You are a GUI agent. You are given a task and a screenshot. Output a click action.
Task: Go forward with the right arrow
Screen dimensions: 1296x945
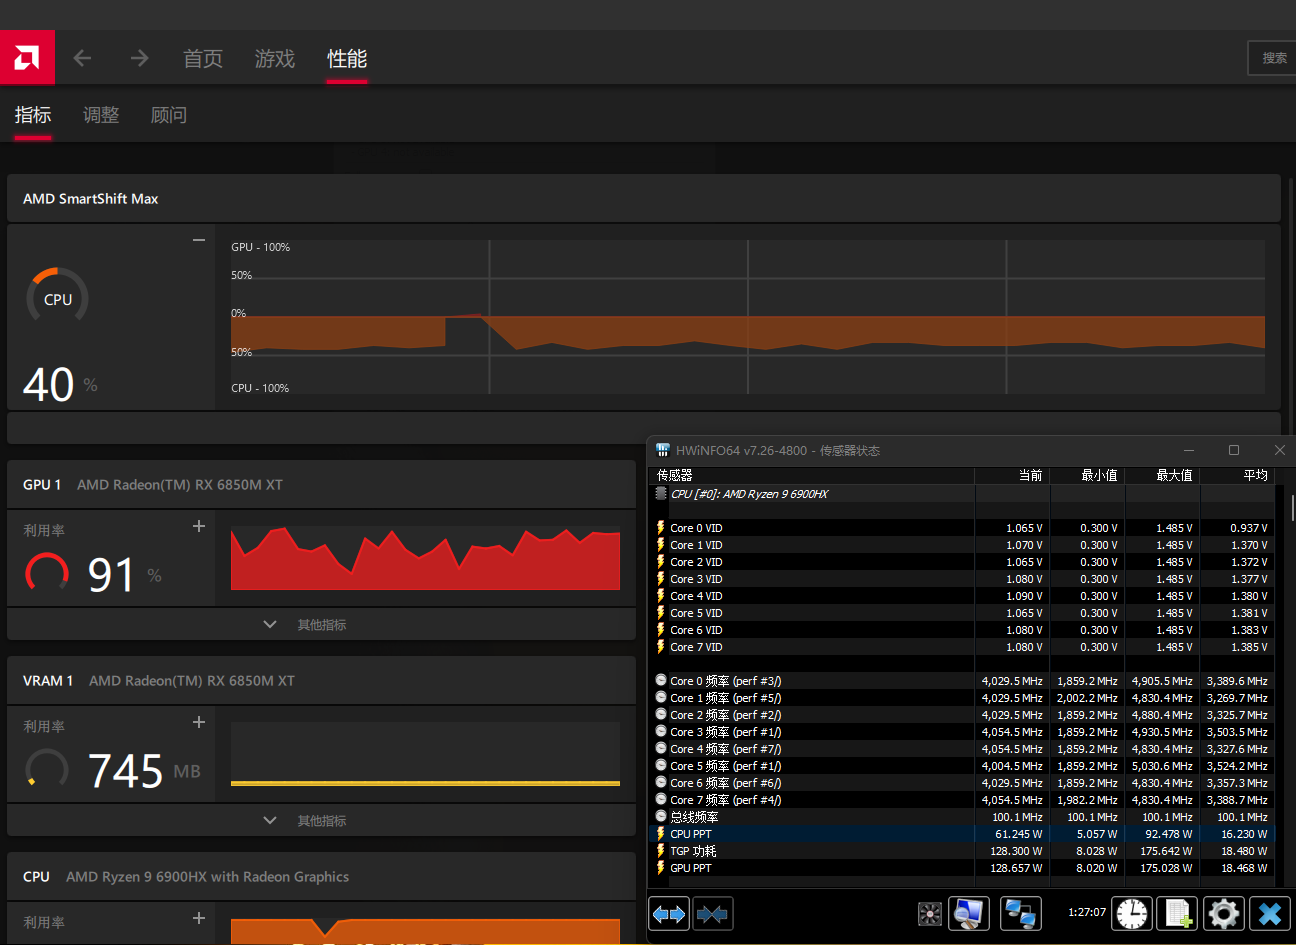tap(139, 59)
